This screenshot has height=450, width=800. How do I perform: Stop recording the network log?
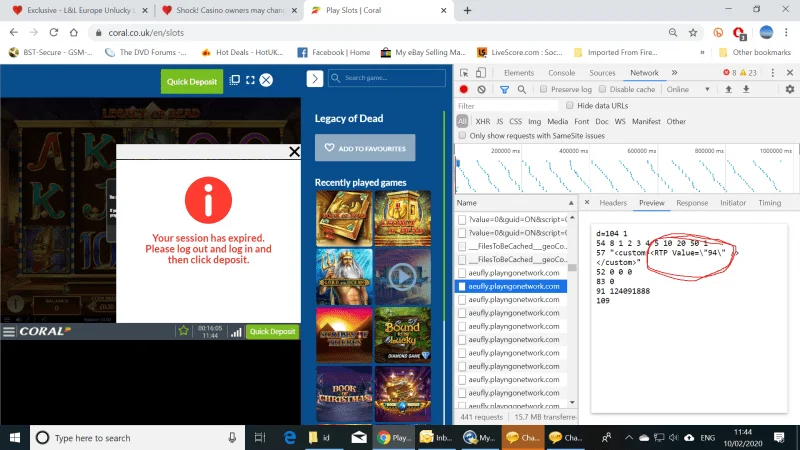pos(463,89)
